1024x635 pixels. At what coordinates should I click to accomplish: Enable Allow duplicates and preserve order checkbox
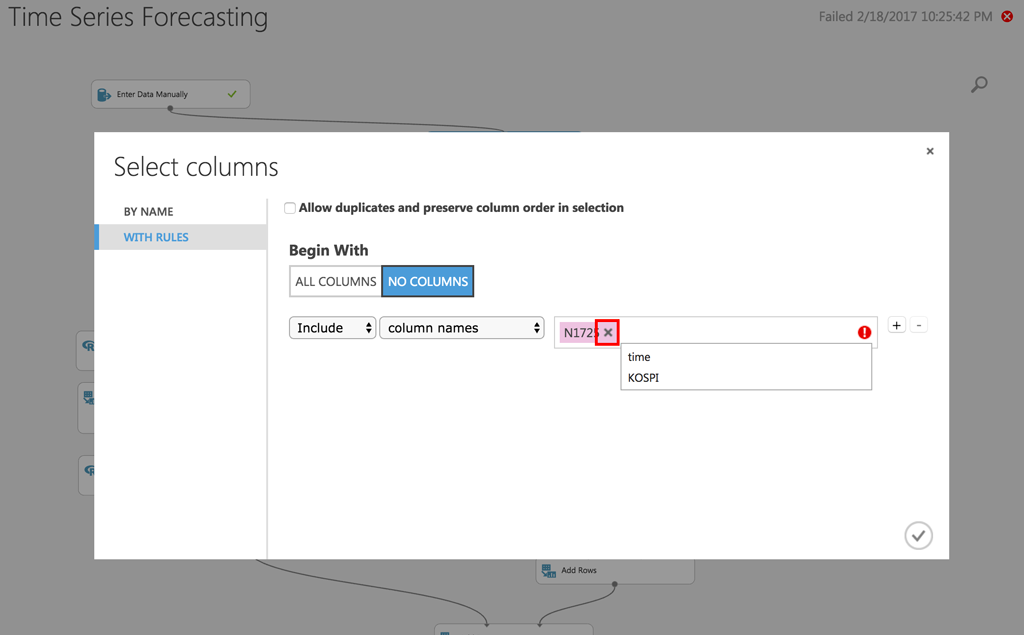click(290, 208)
